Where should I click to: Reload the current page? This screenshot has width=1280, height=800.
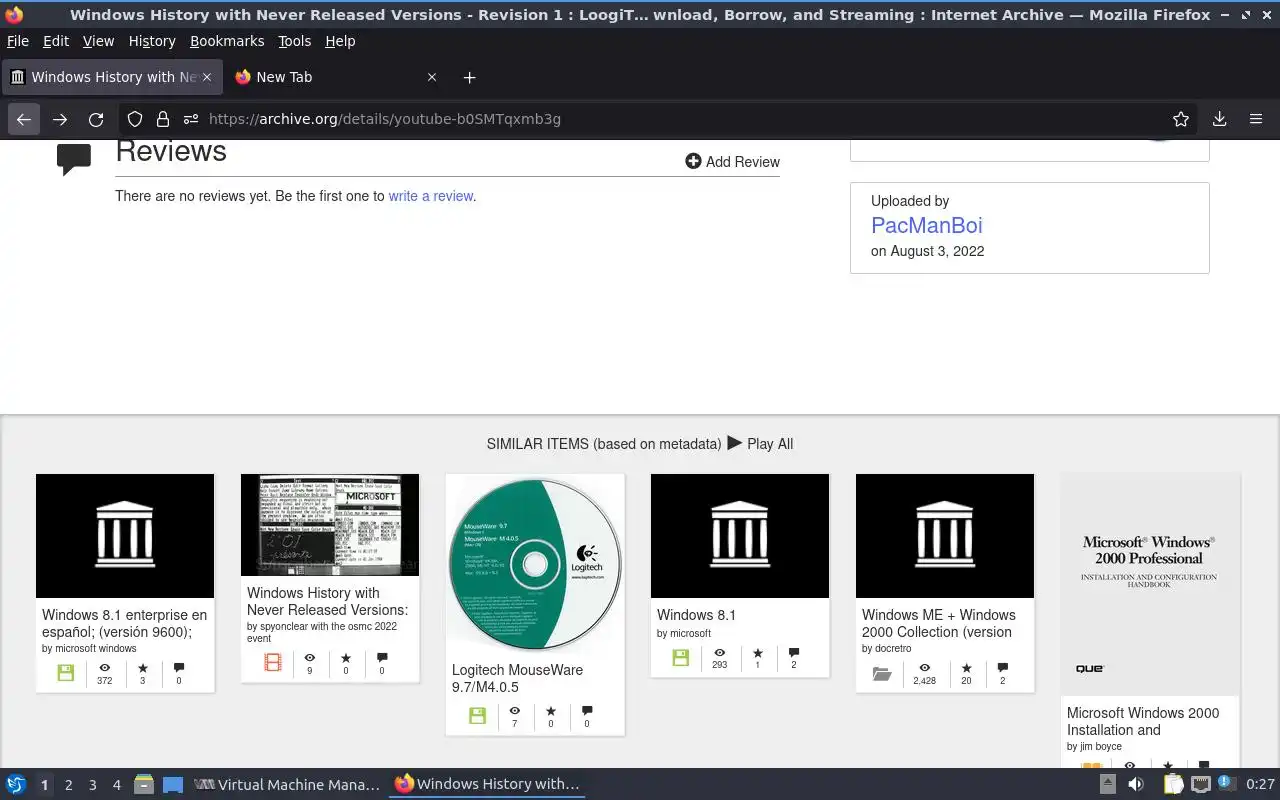(x=96, y=119)
